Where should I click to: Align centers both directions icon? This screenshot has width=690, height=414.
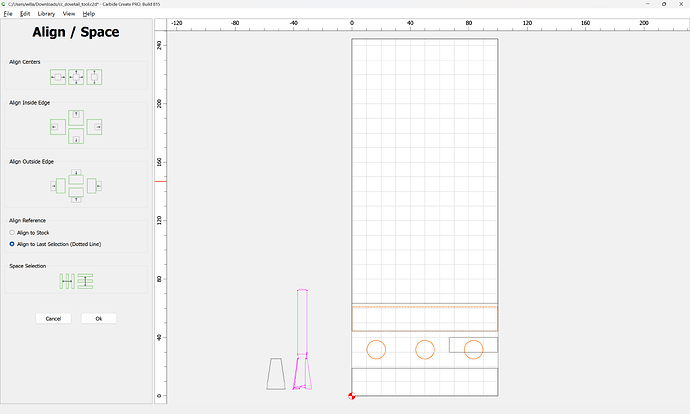(x=76, y=77)
